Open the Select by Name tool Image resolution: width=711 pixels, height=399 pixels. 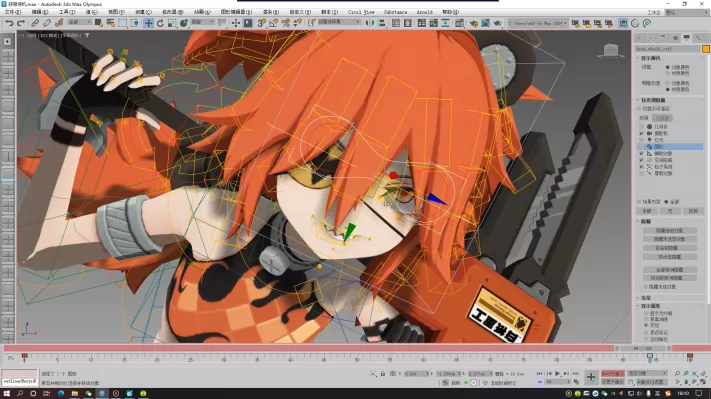click(110, 23)
